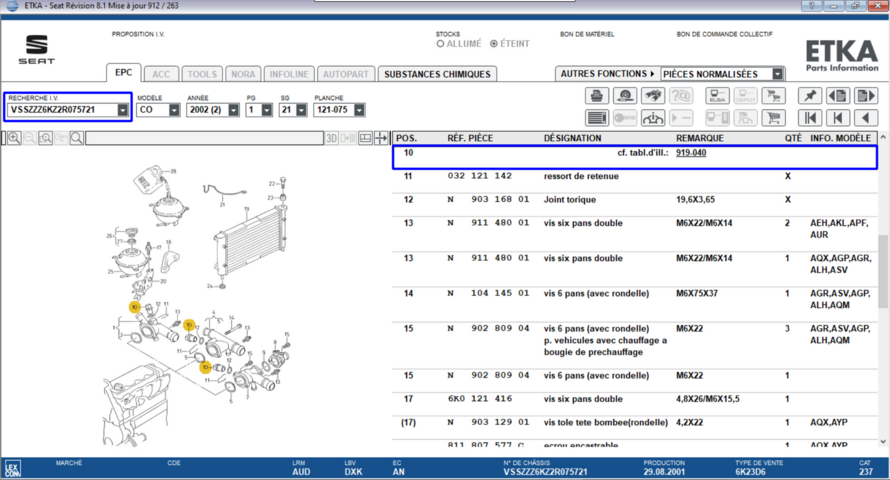
Task: Switch to the TOOLS tab
Action: click(202, 74)
